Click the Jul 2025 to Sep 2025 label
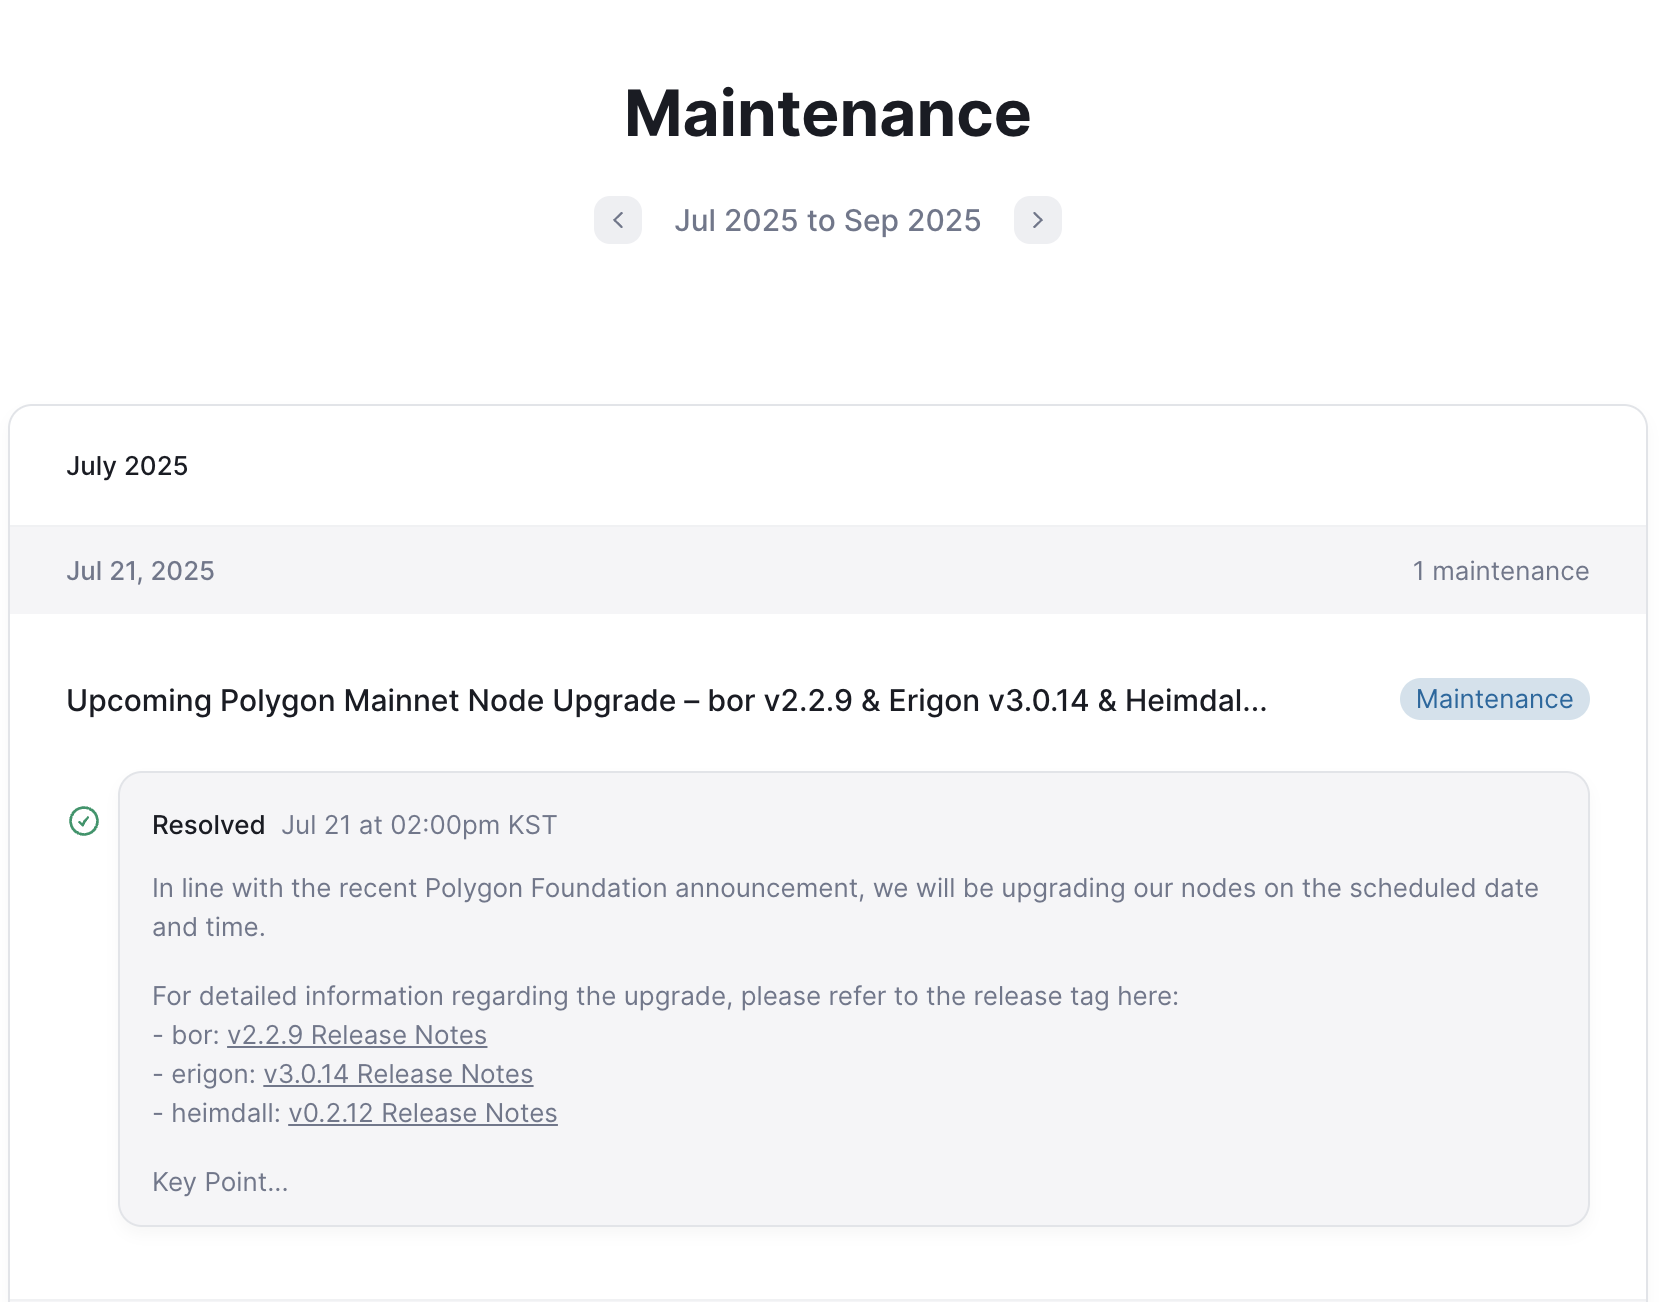 [828, 220]
